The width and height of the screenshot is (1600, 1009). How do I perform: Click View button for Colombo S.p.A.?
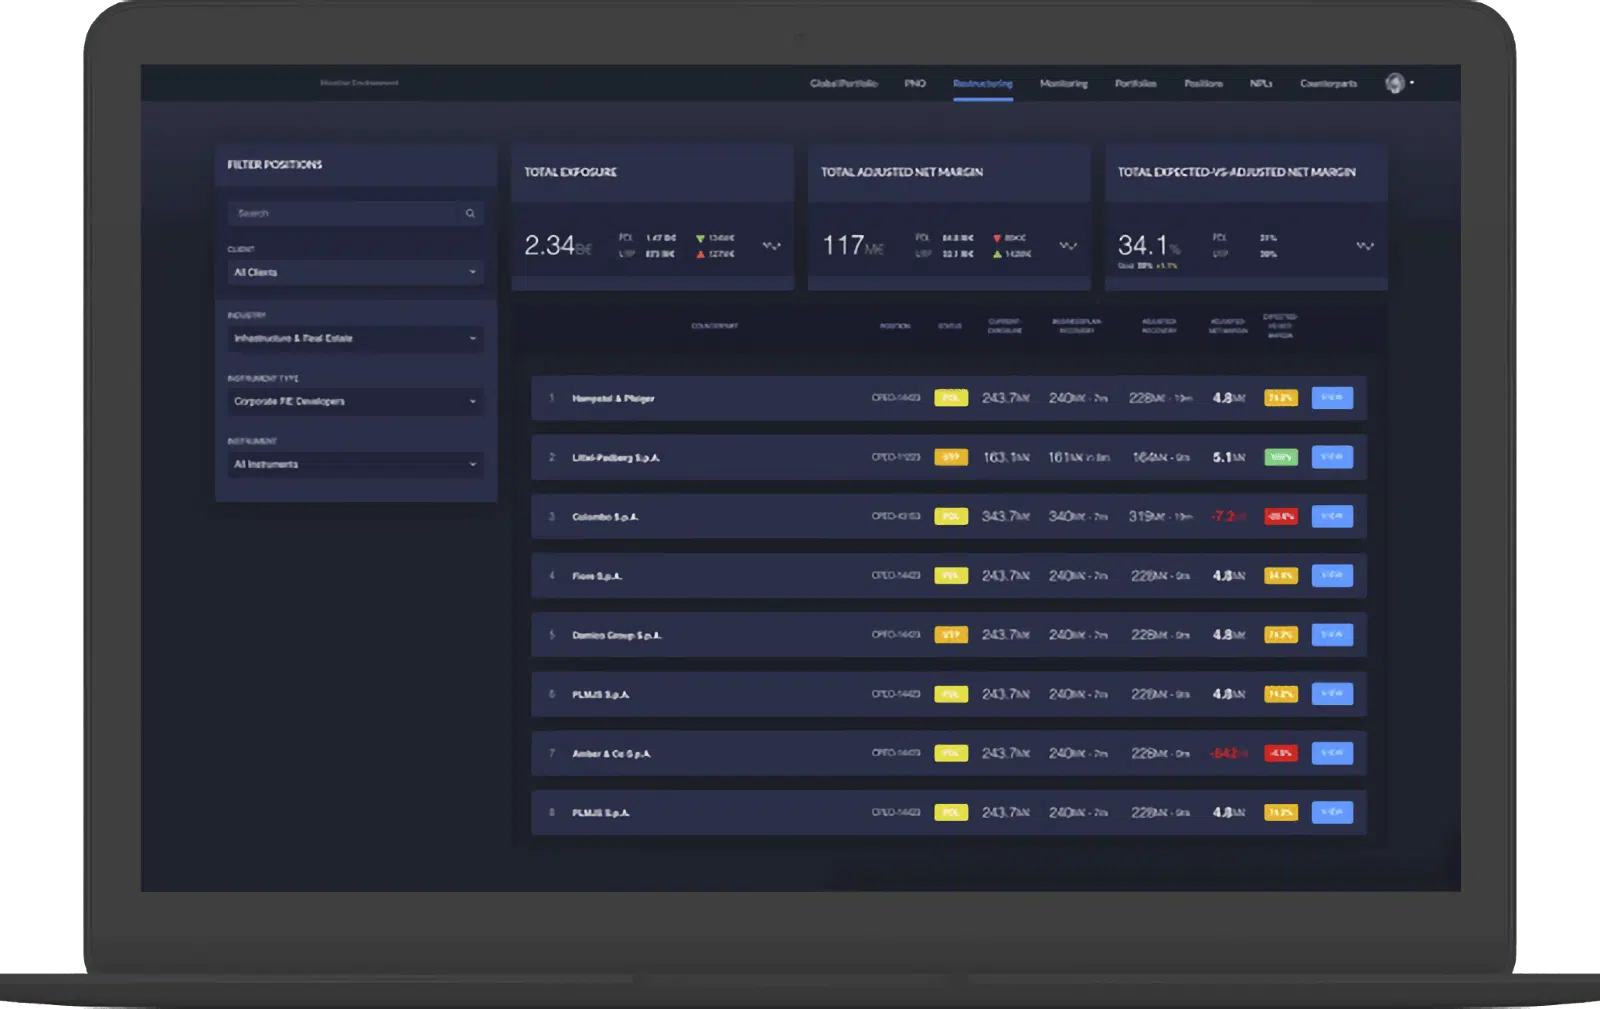(1331, 516)
